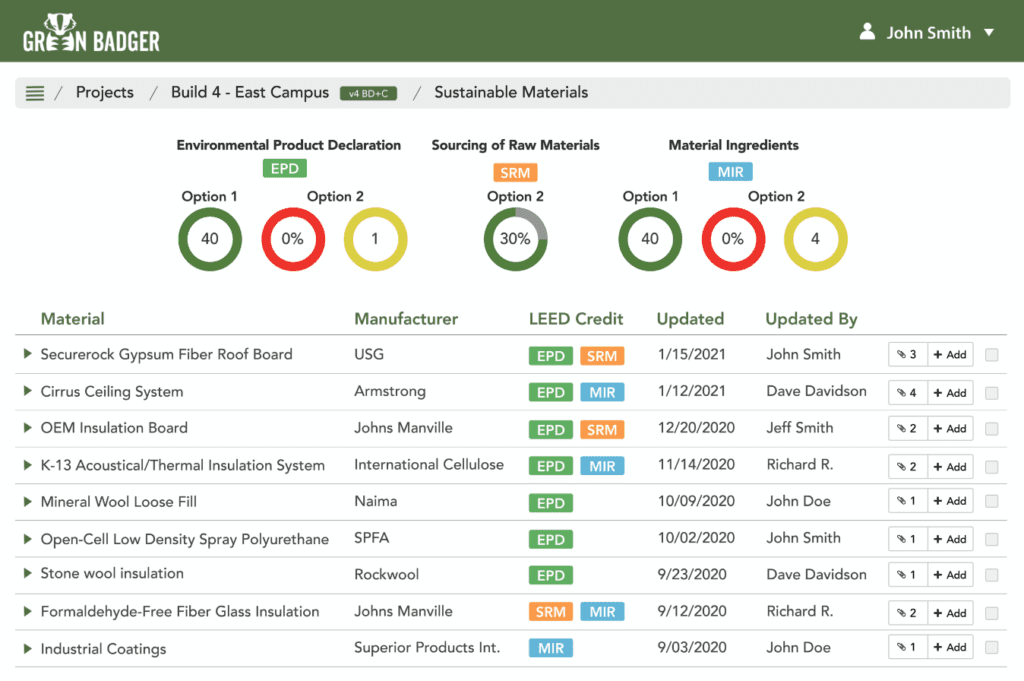The width and height of the screenshot is (1024, 681).
Task: Click the Green Badger logo
Action: [x=91, y=31]
